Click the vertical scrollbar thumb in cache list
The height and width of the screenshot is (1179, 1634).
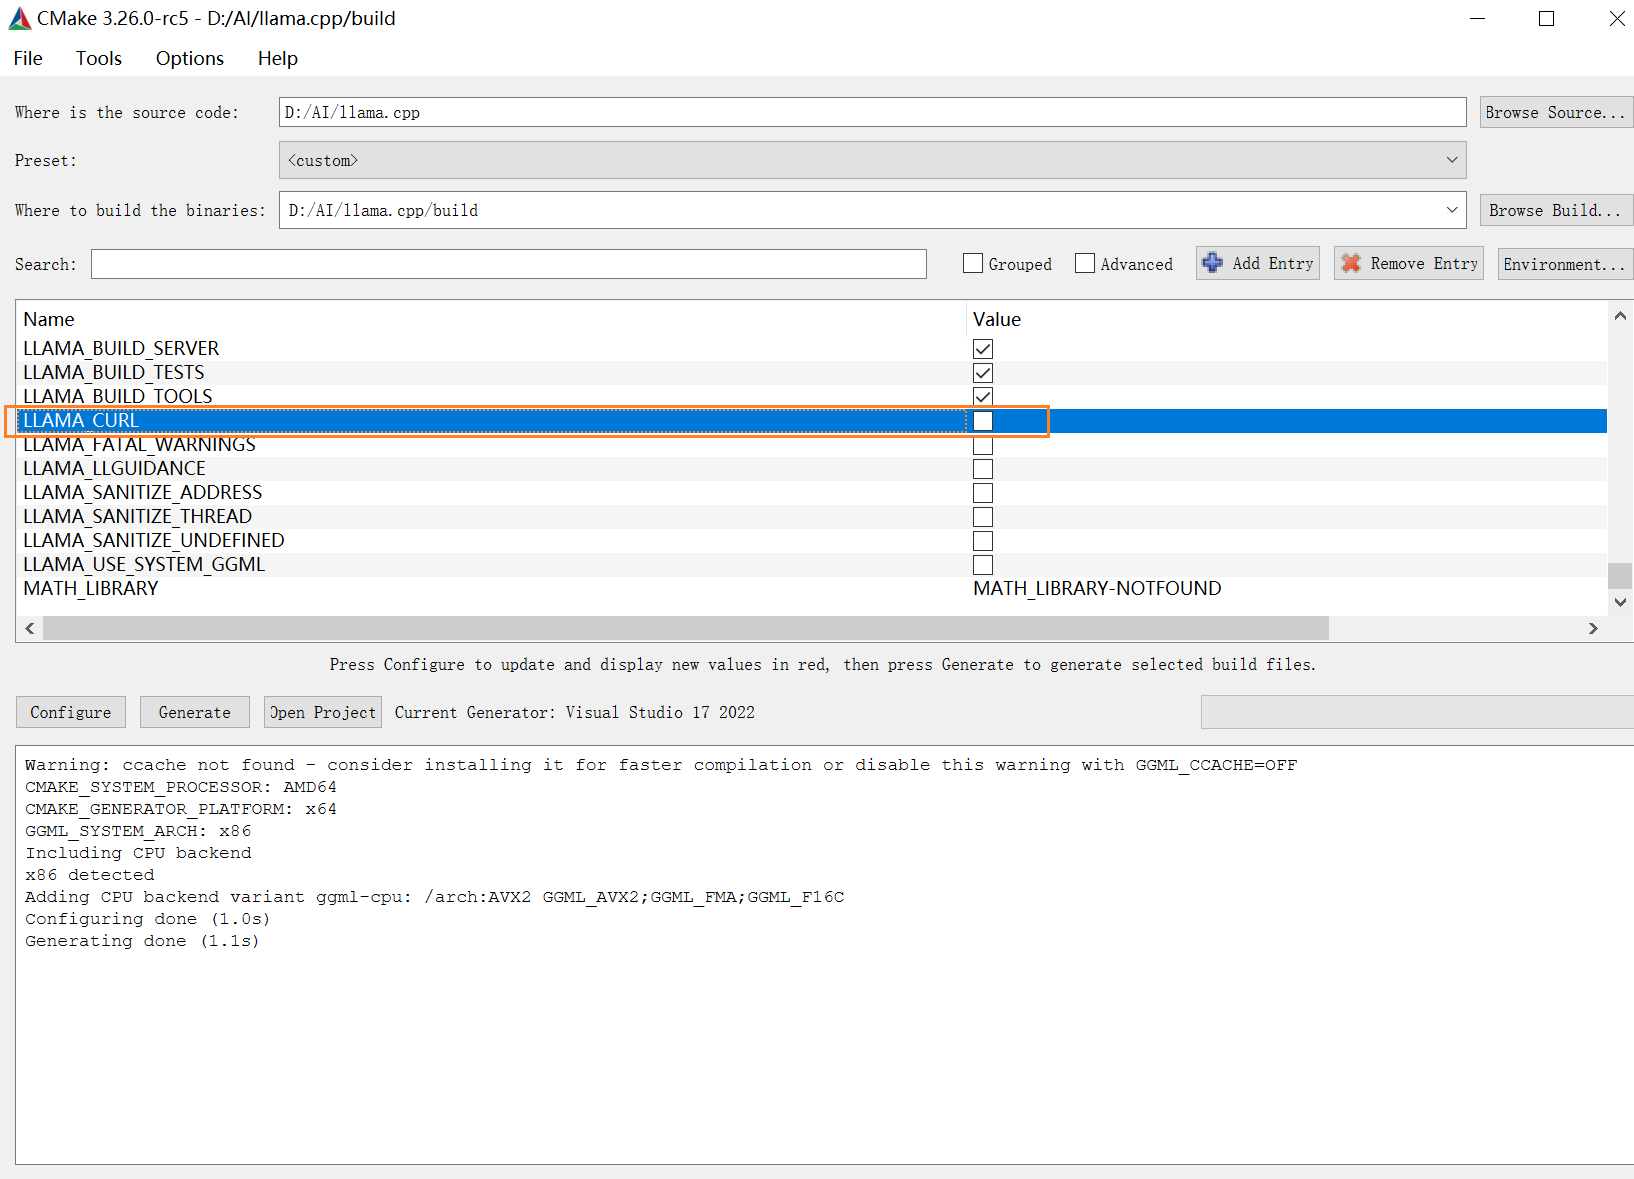point(1620,576)
